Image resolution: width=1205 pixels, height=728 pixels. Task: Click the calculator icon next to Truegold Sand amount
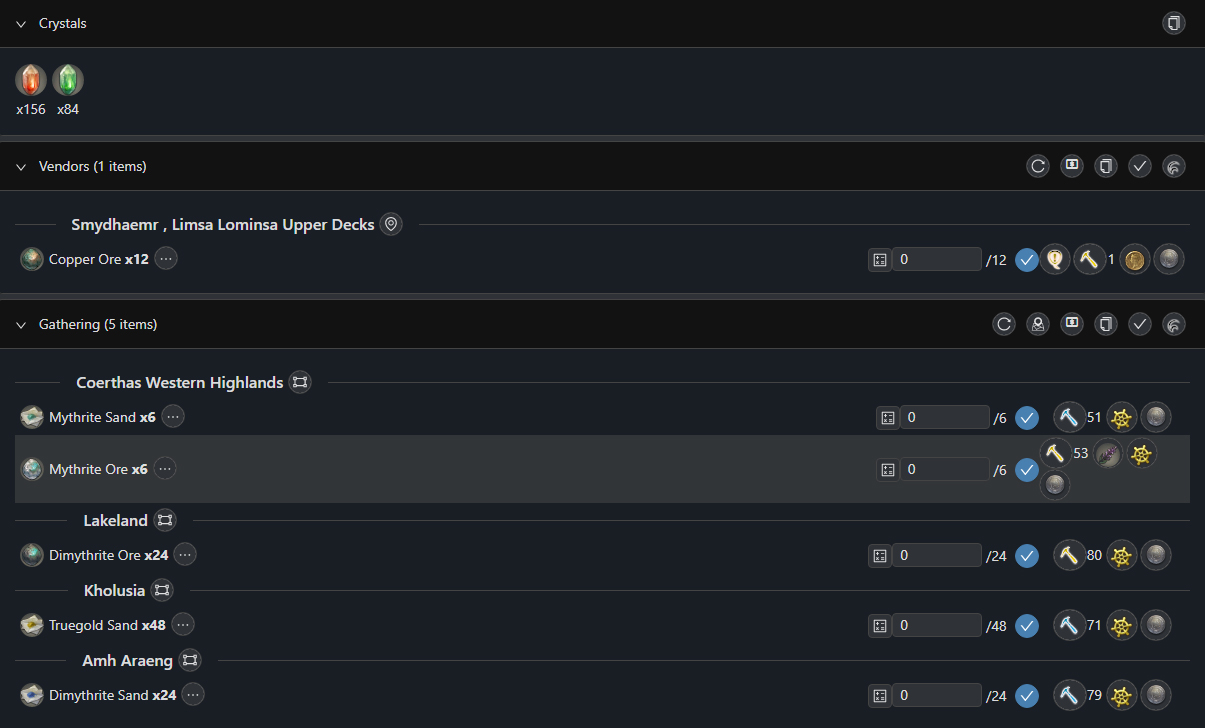click(x=879, y=624)
